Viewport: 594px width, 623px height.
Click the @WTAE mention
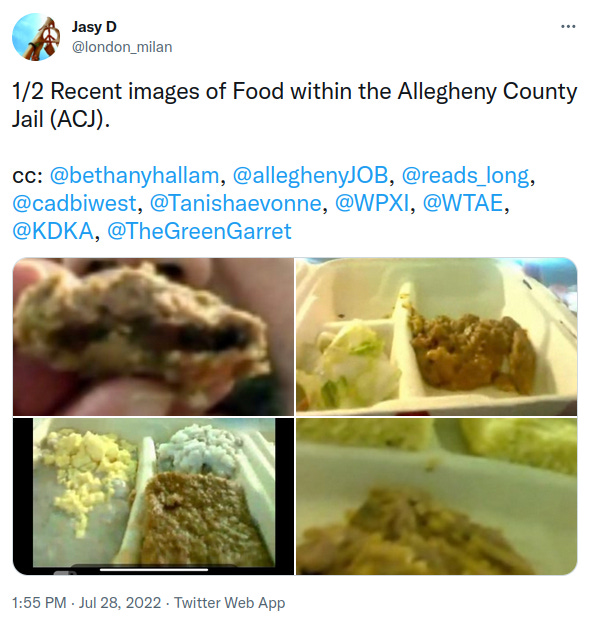coord(463,203)
